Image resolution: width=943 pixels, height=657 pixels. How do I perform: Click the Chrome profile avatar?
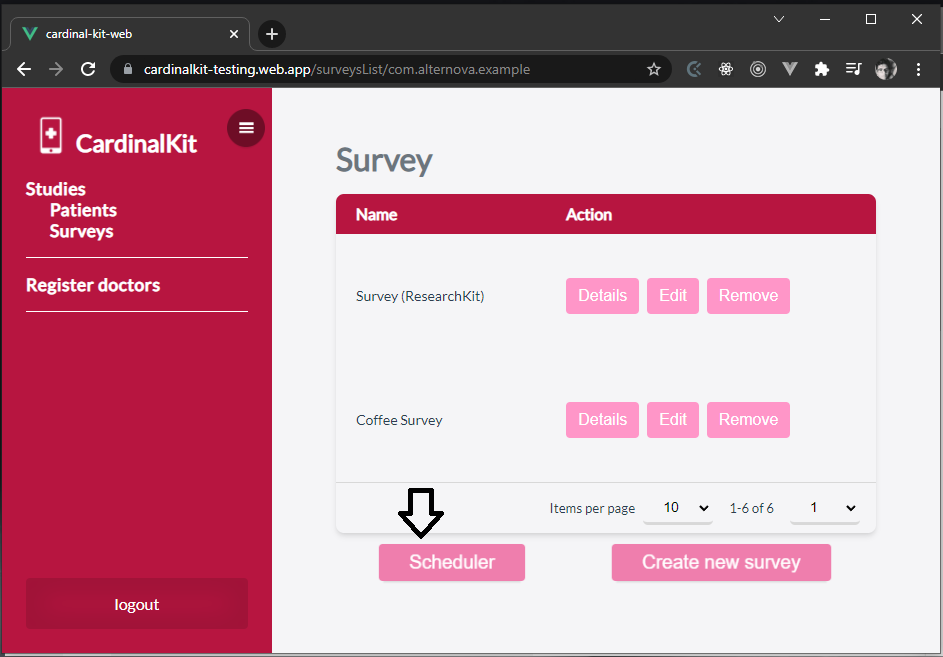[x=885, y=70]
